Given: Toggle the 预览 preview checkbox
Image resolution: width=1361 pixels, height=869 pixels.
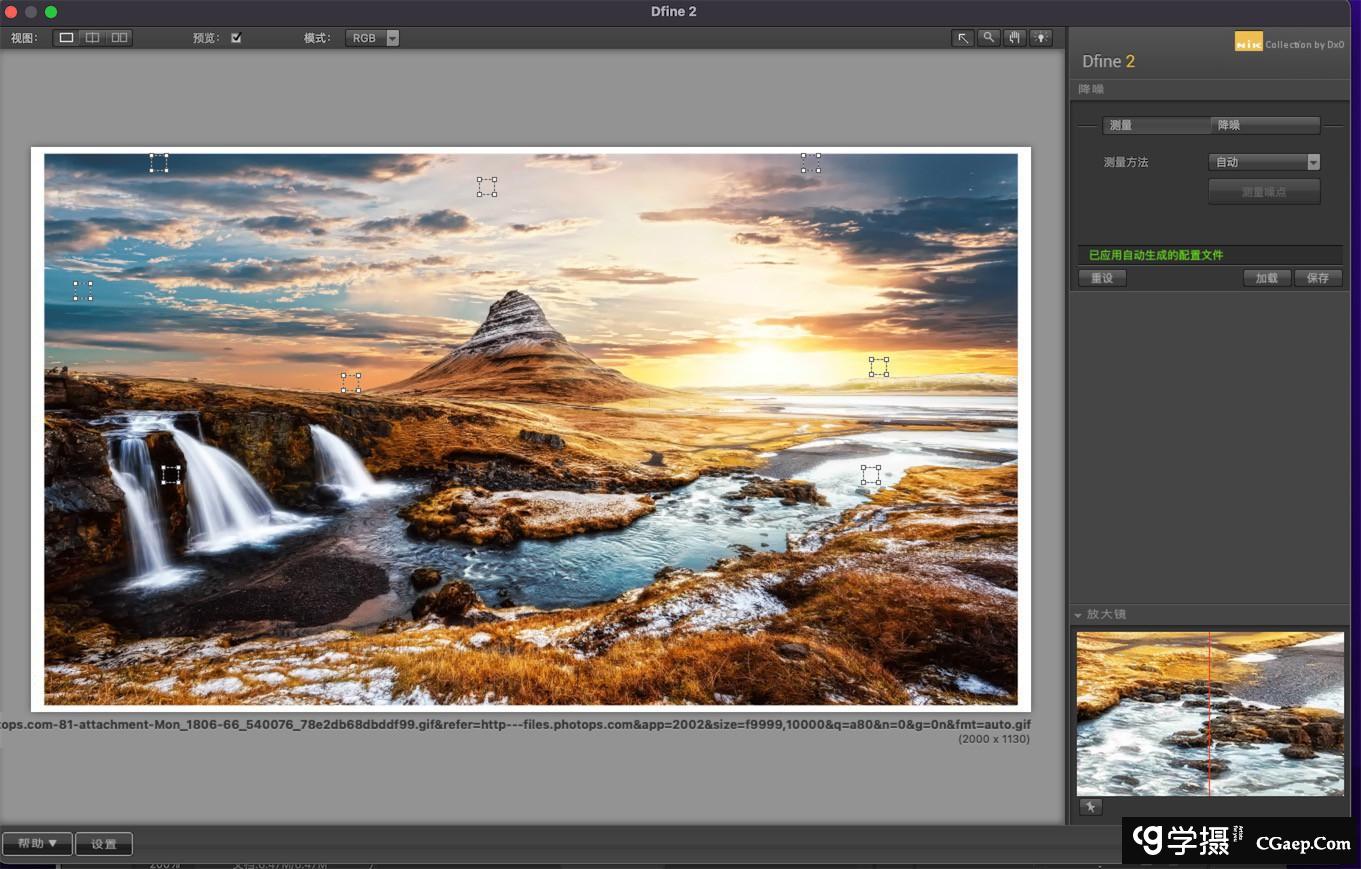Looking at the screenshot, I should point(236,38).
